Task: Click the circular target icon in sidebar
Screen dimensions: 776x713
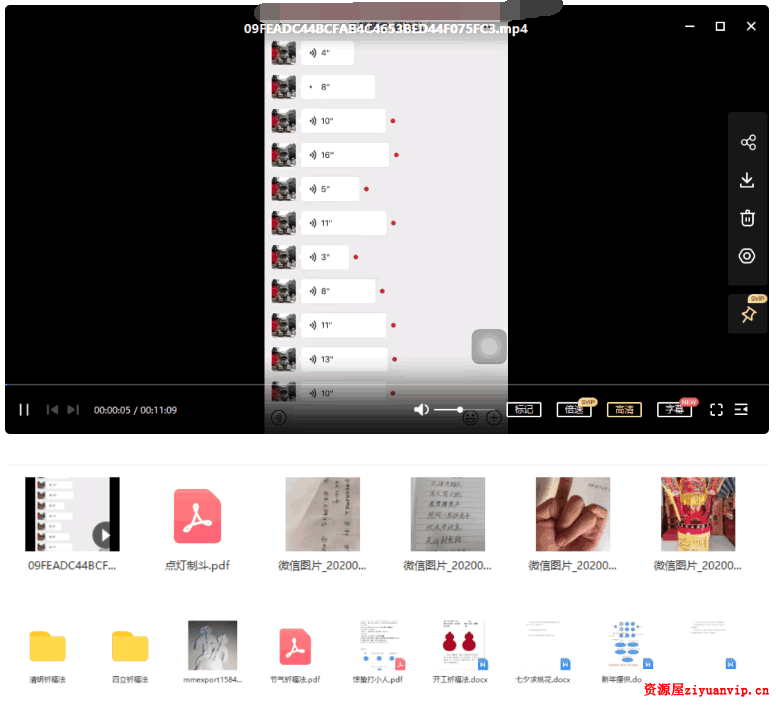Action: (x=747, y=256)
